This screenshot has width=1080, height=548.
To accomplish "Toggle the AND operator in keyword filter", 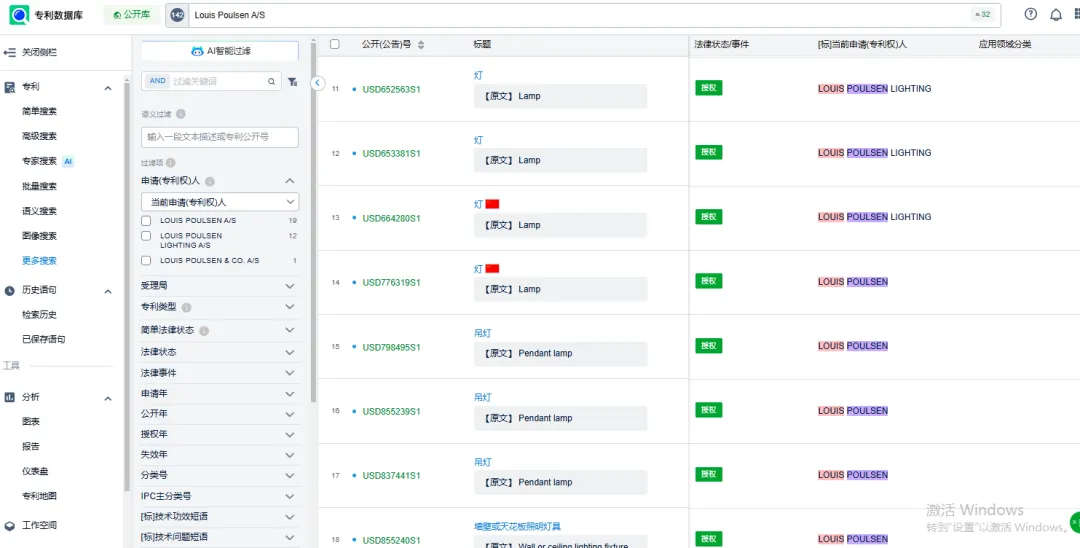I will pyautogui.click(x=158, y=81).
